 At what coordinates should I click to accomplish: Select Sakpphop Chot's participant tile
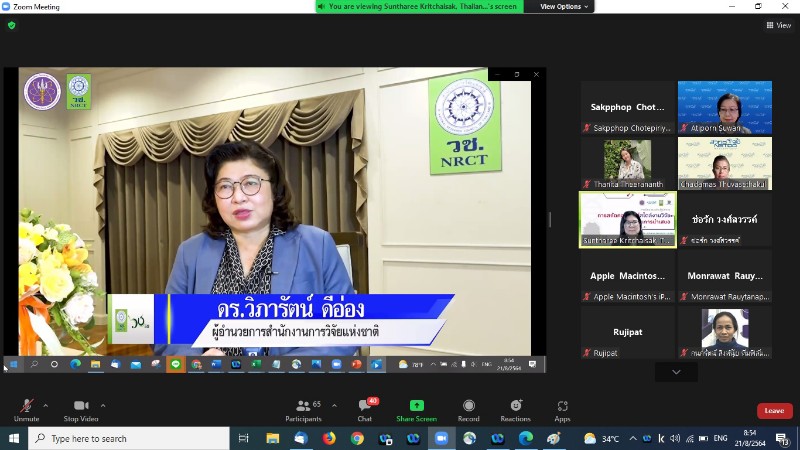click(x=627, y=107)
